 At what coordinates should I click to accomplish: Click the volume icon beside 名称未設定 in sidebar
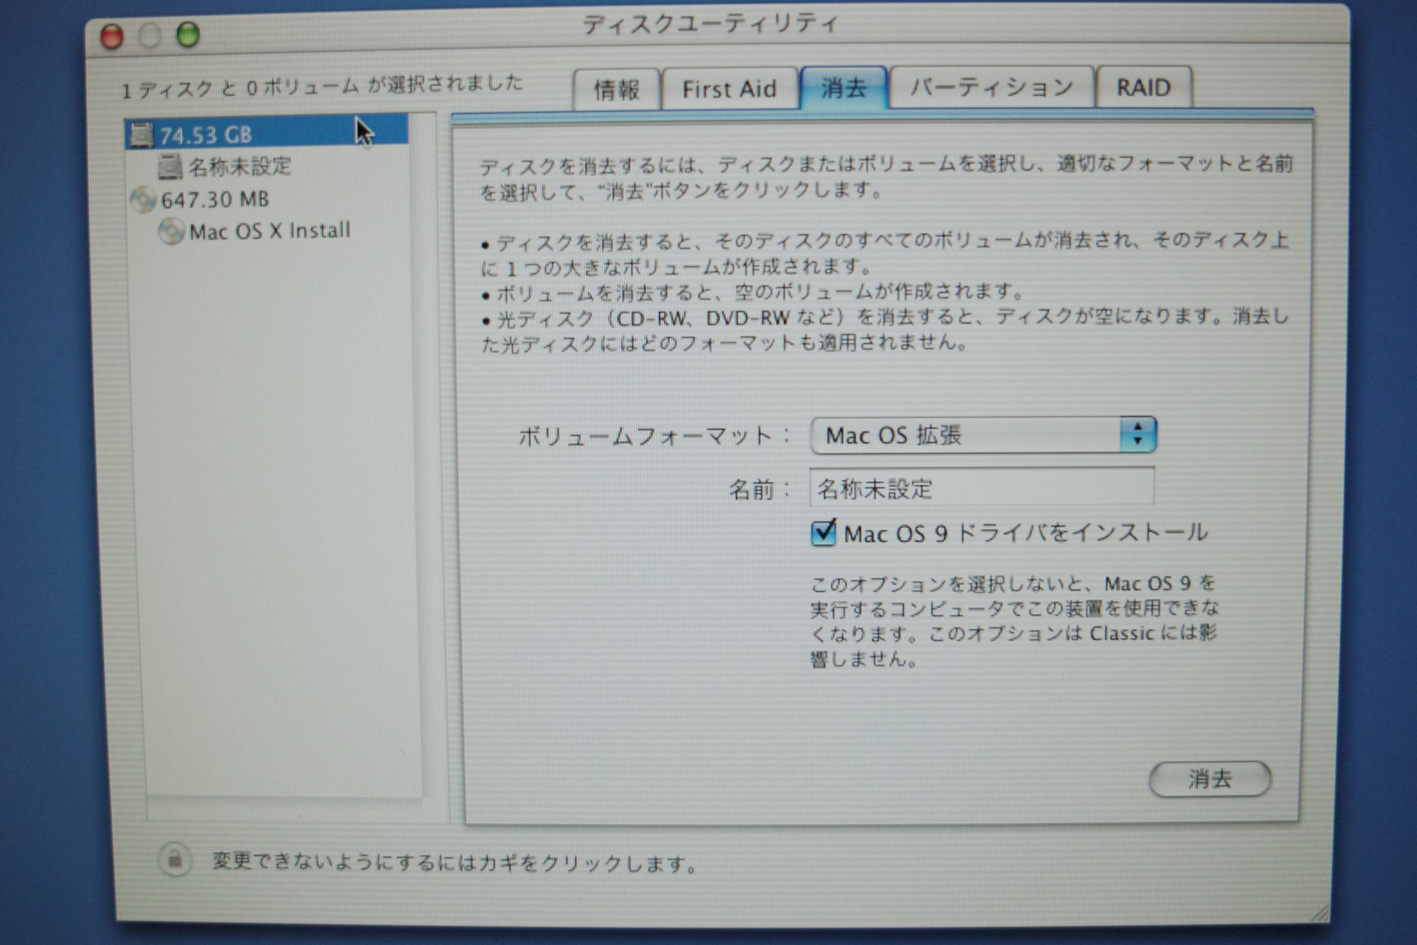pyautogui.click(x=171, y=166)
